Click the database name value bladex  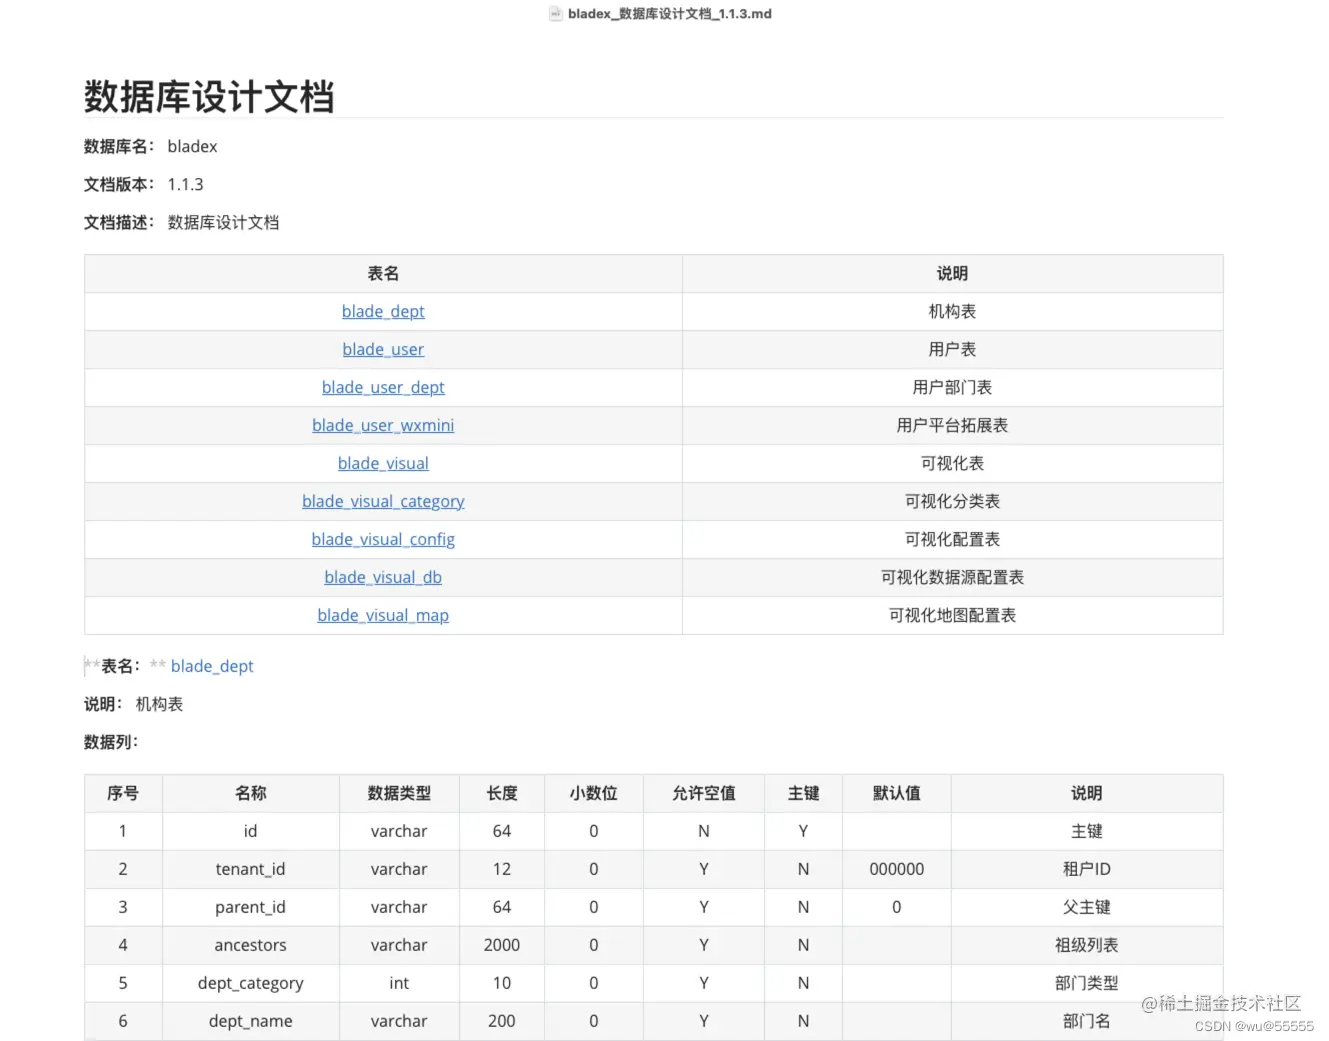(x=192, y=146)
